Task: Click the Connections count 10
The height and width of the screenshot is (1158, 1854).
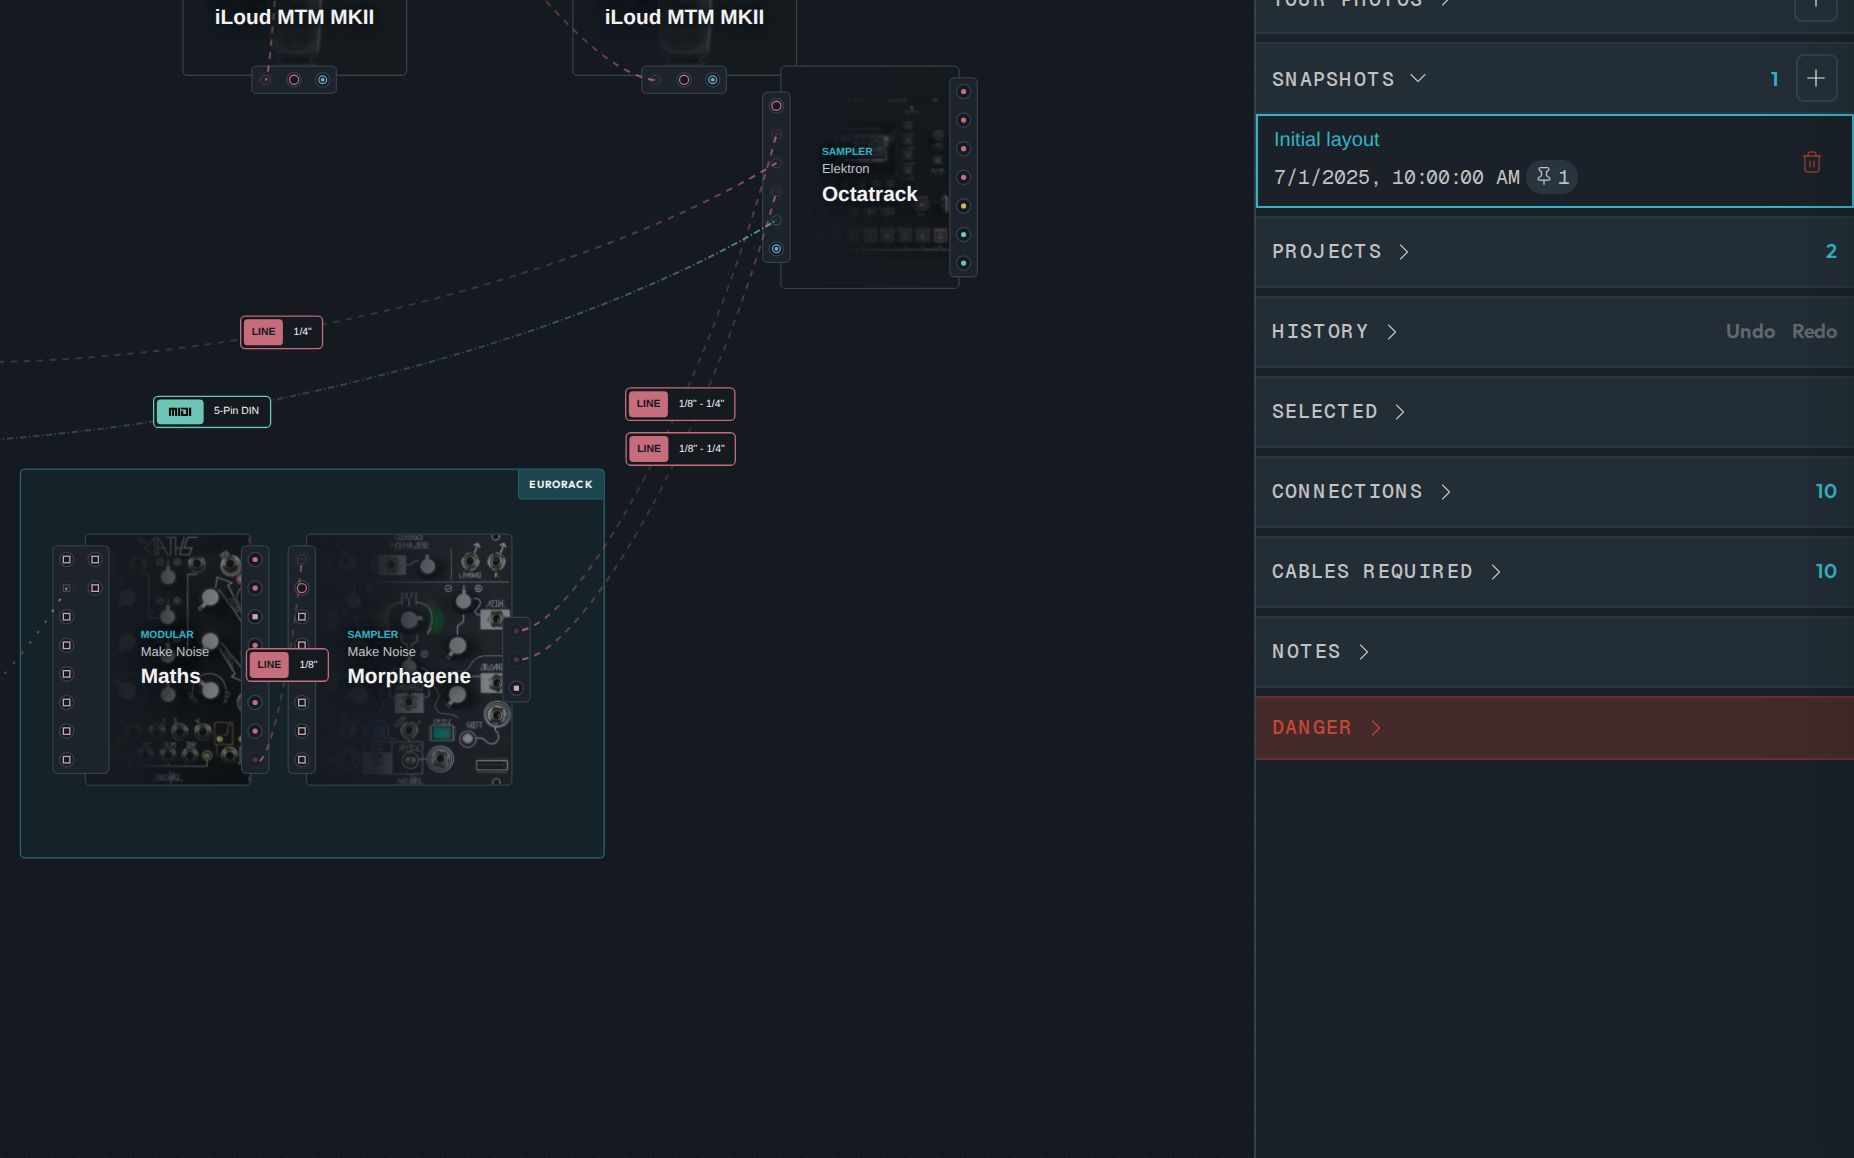Action: pyautogui.click(x=1826, y=491)
